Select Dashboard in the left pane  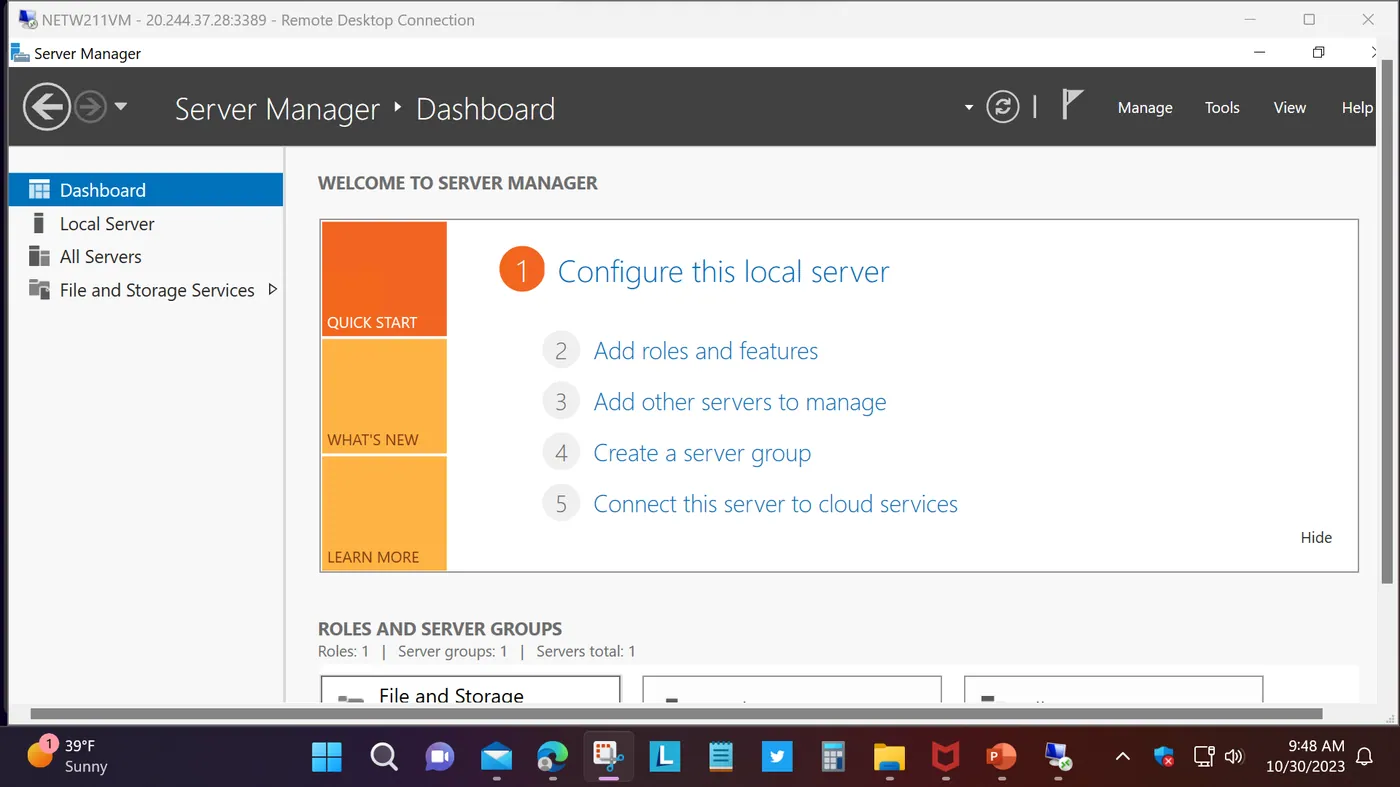click(146, 190)
